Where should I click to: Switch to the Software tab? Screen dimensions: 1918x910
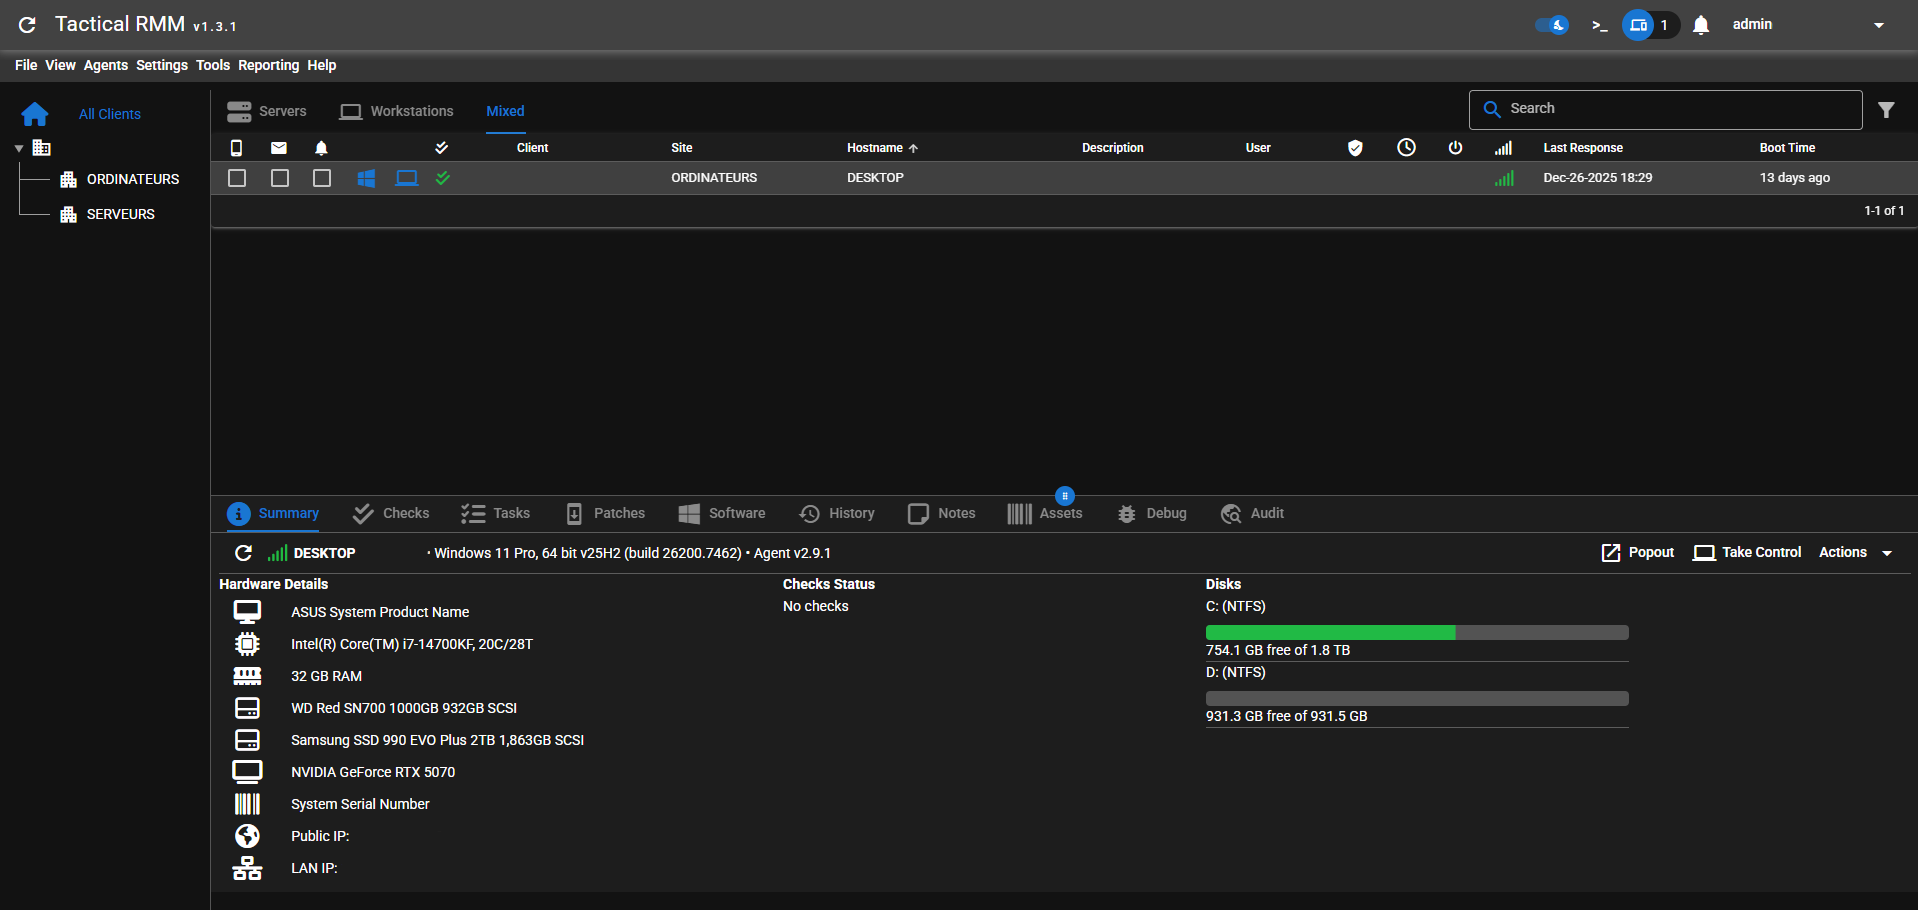coord(722,513)
